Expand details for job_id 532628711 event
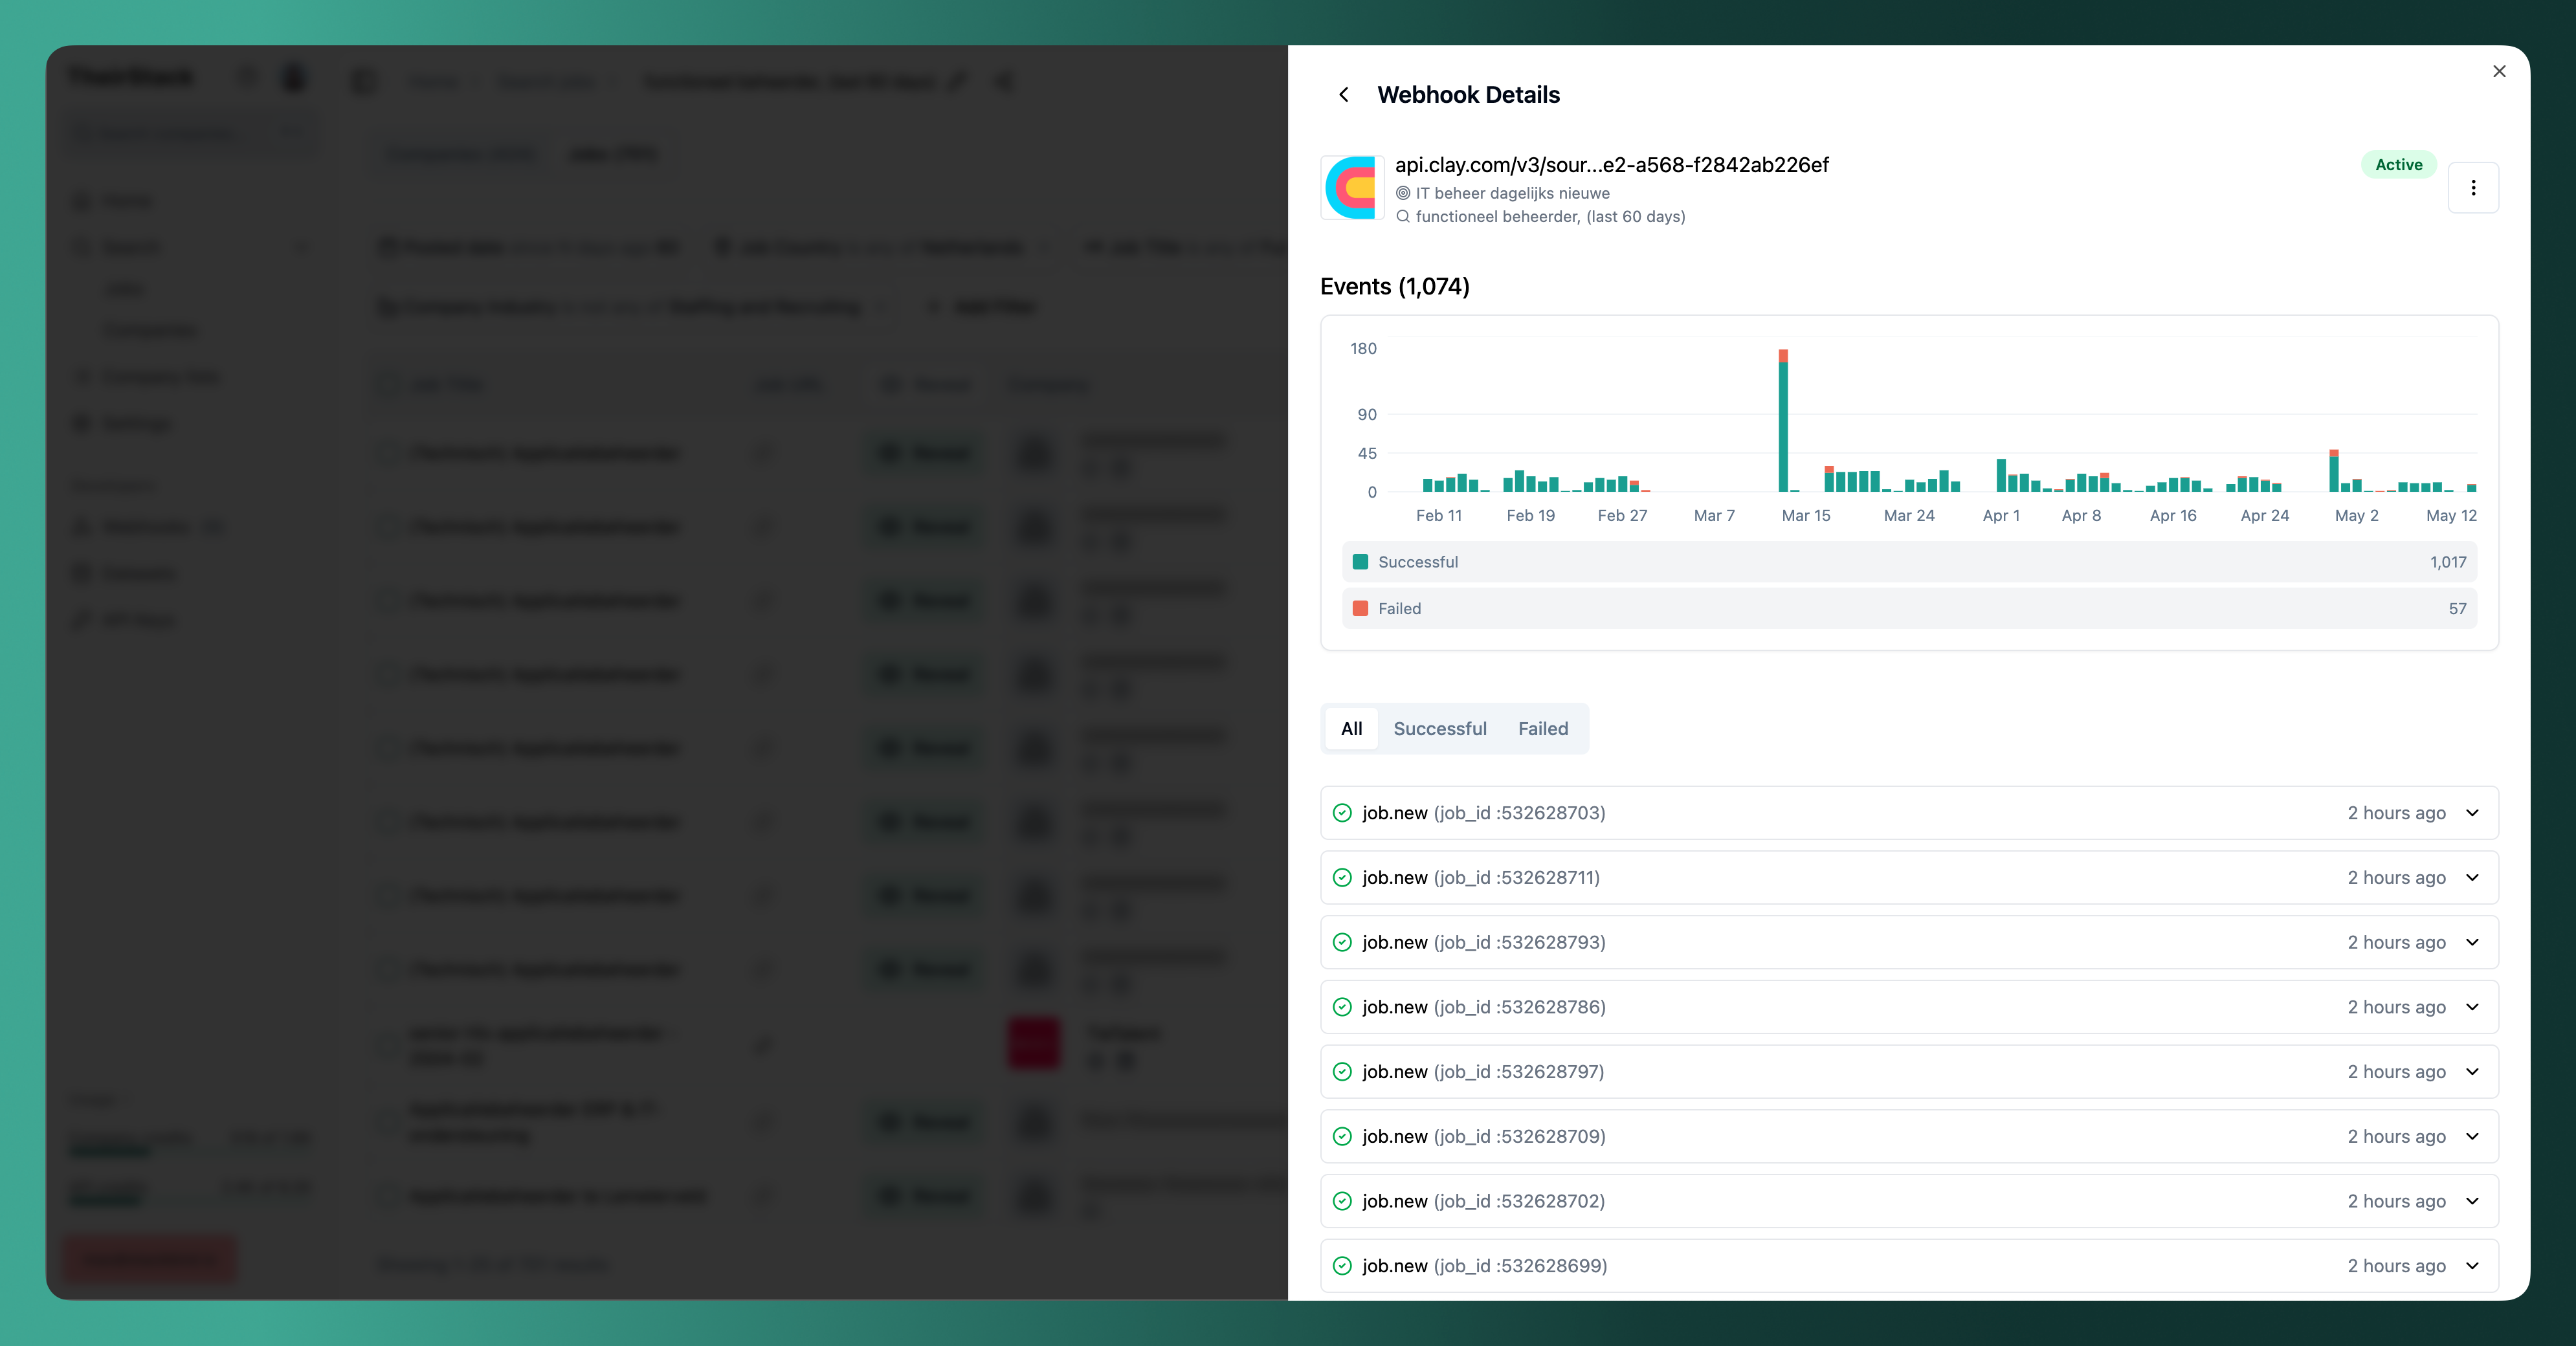The height and width of the screenshot is (1346, 2576). coord(2473,878)
